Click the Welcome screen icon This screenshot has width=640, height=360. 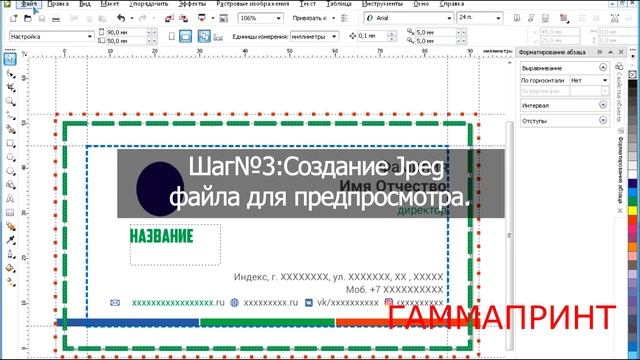[223, 18]
